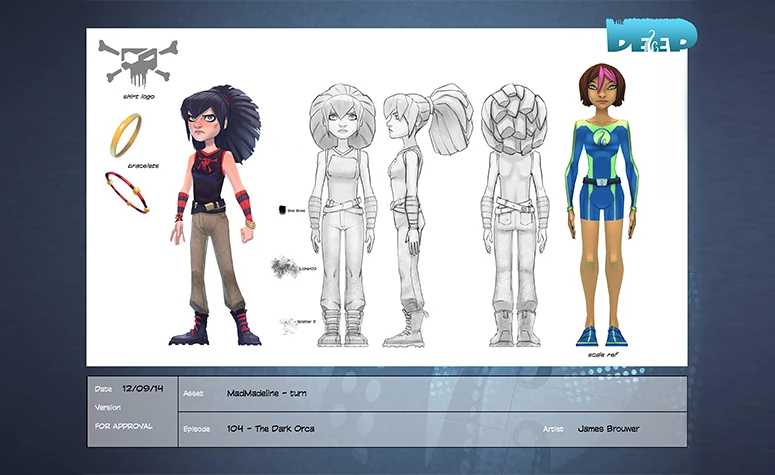Click the skull and crossbones shirt logo

pos(138,63)
